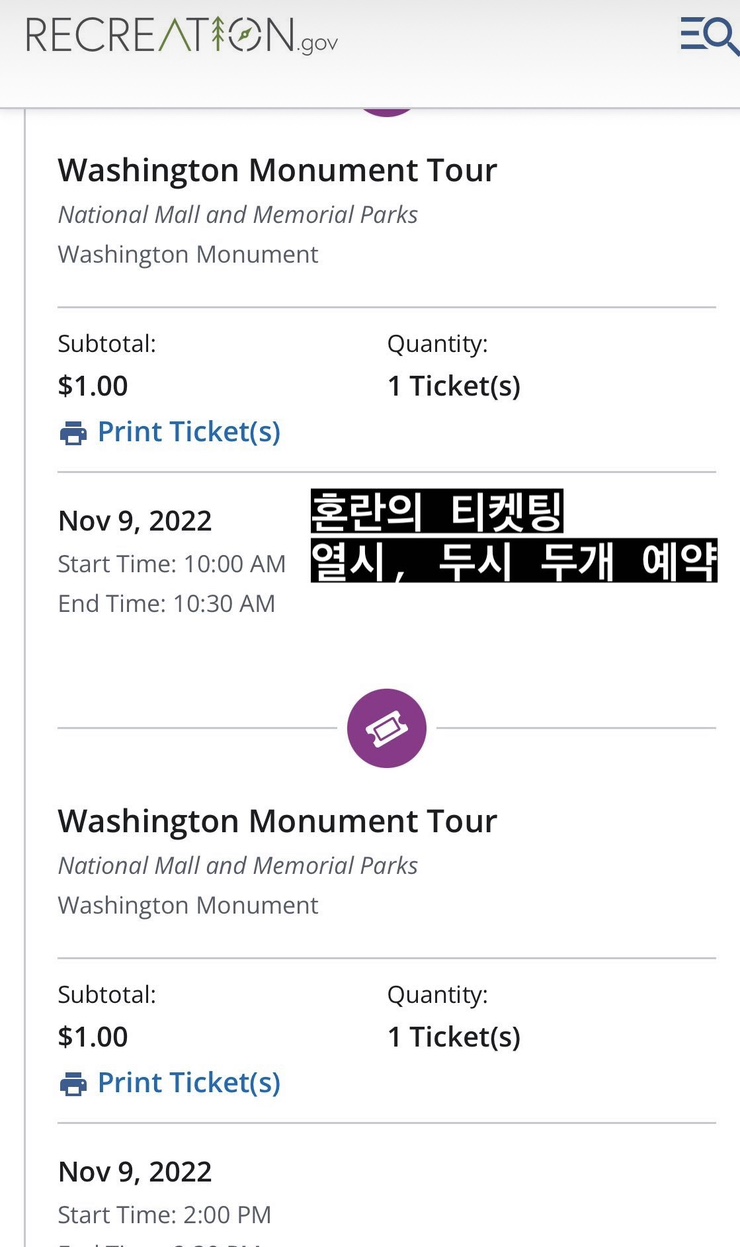The image size is (740, 1247).
Task: Click the Washington Monument location under second tour
Action: pos(188,905)
